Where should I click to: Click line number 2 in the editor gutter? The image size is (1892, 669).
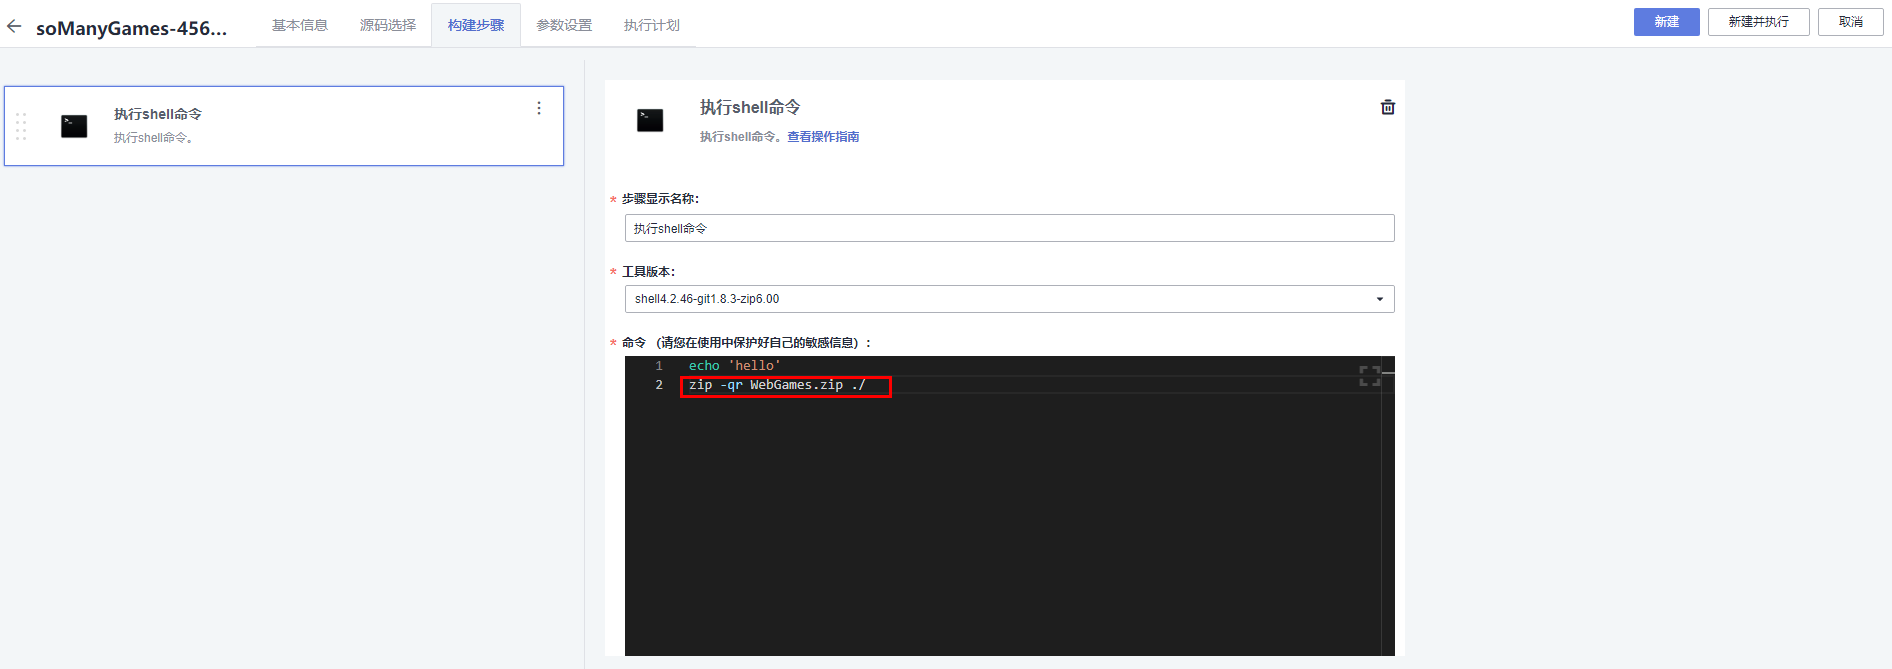coord(659,385)
